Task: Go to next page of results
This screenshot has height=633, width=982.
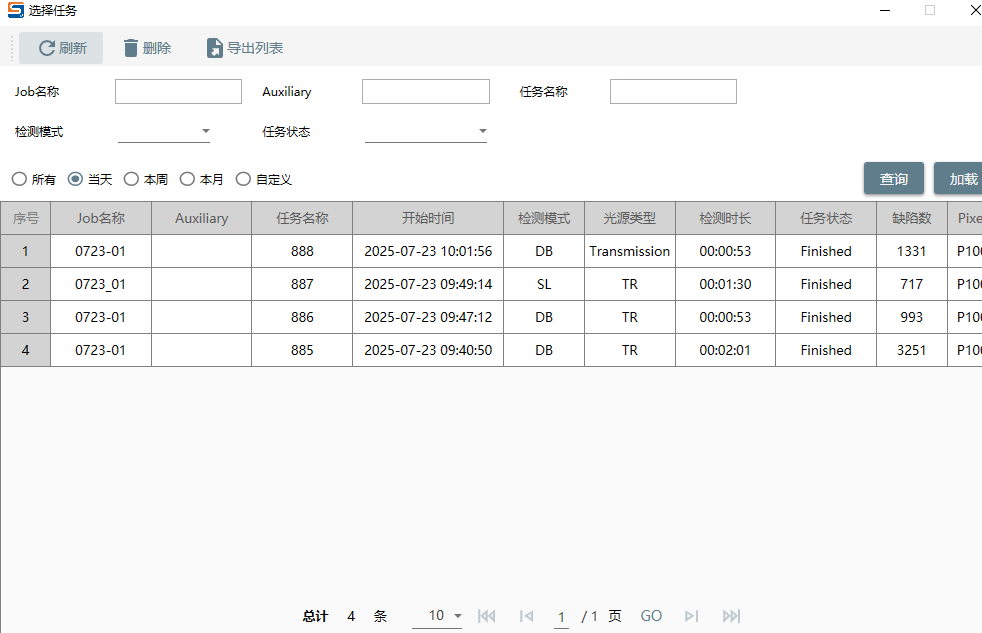Action: click(691, 616)
